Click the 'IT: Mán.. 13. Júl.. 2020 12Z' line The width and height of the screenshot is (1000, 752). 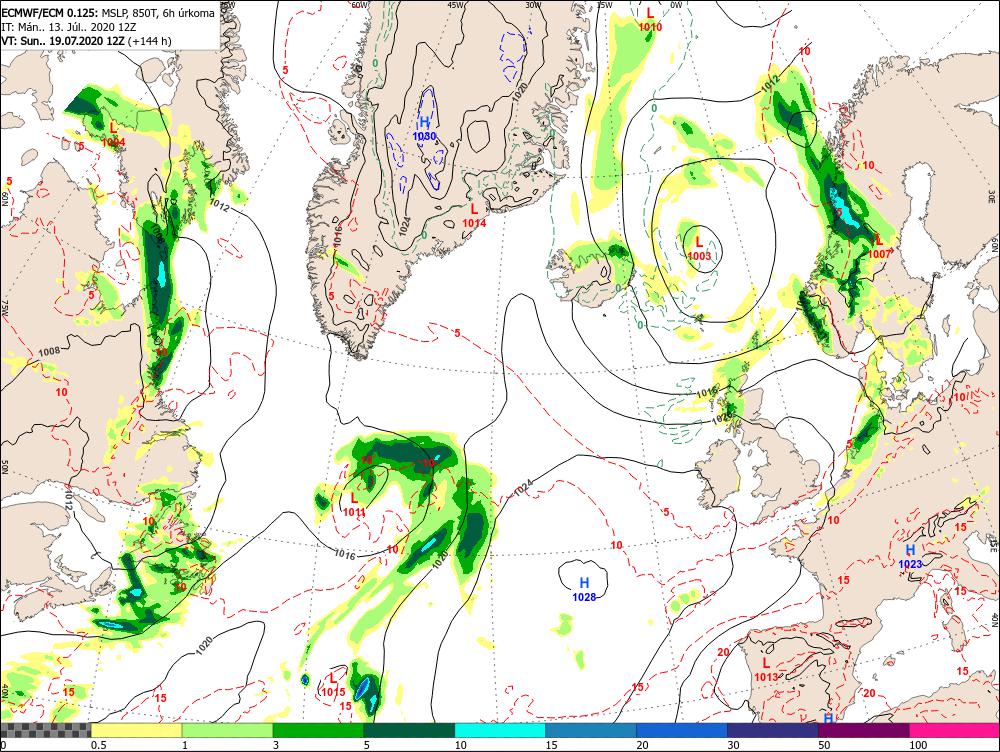[68, 27]
